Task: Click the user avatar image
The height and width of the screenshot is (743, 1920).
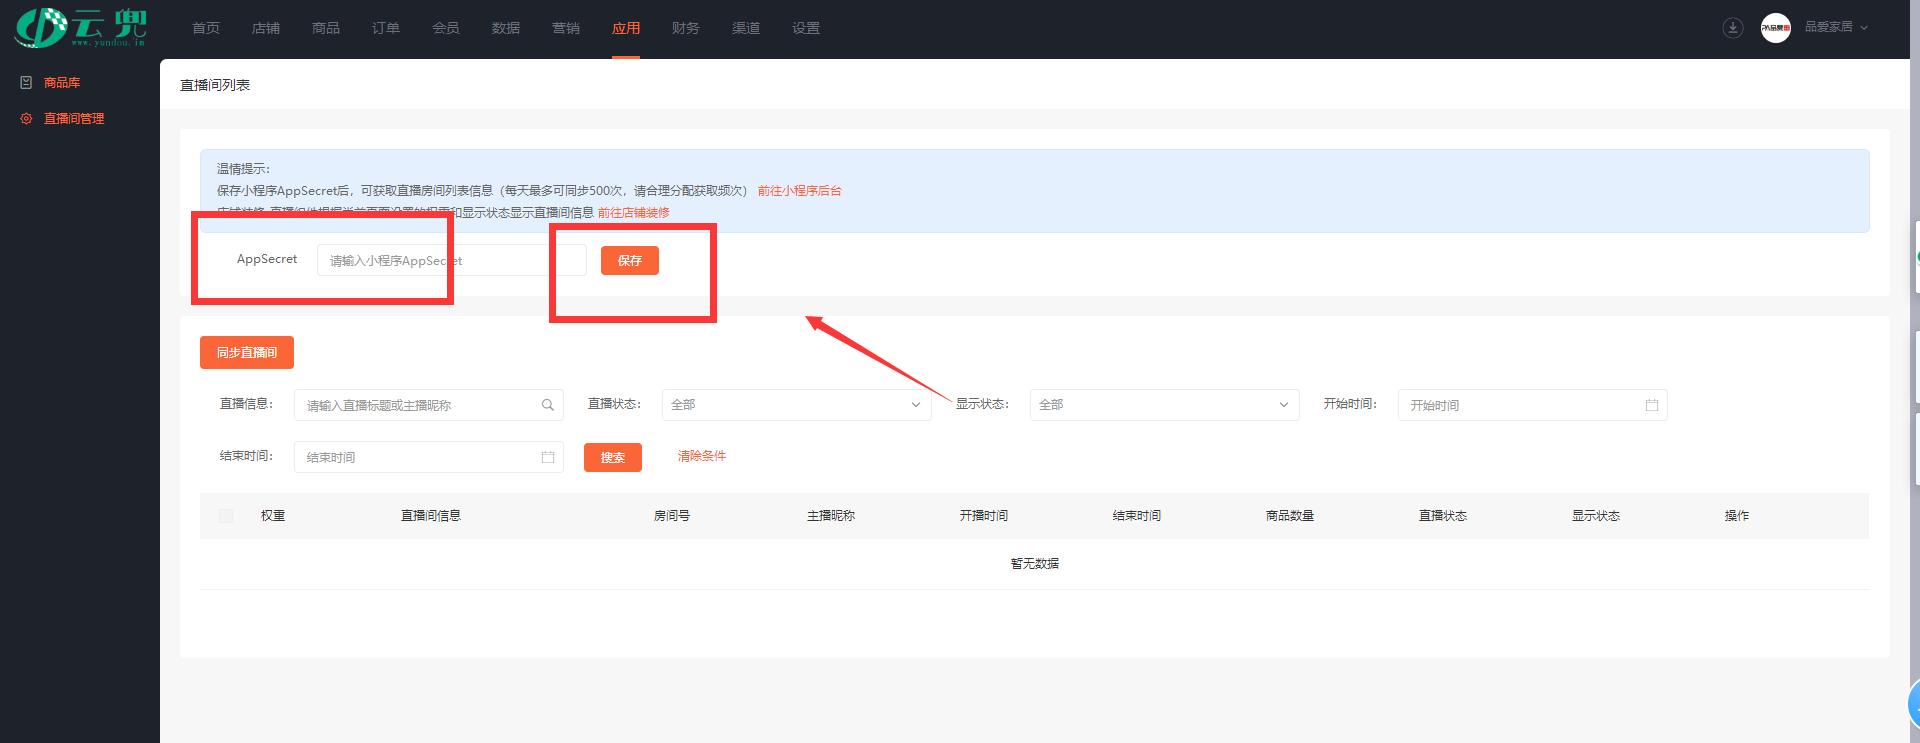Action: coord(1776,28)
